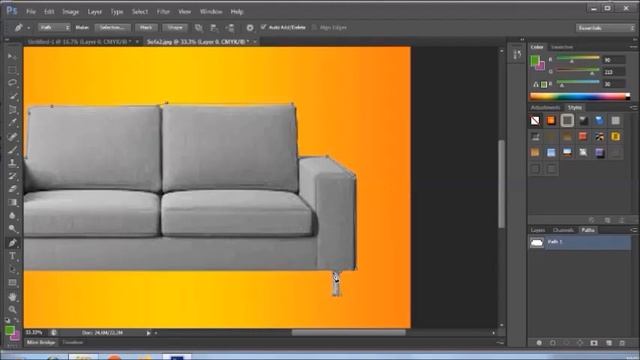The image size is (640, 360).
Task: Open the pen options gear icon
Action: pyautogui.click(x=250, y=28)
